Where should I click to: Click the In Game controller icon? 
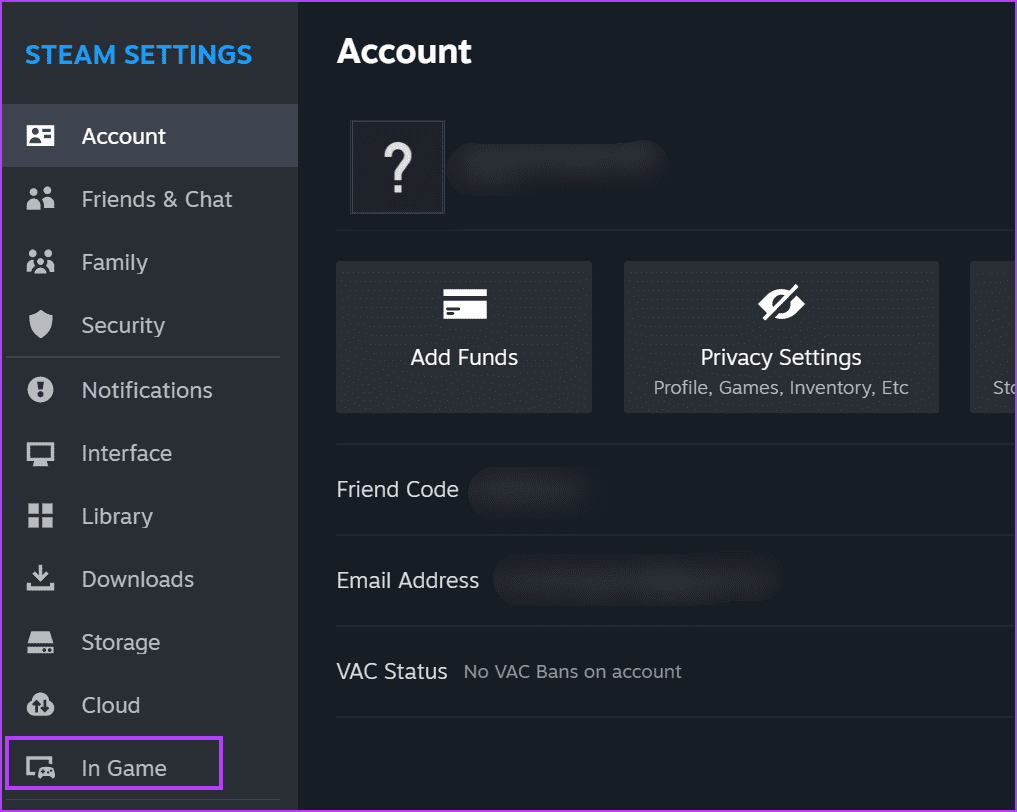tap(40, 768)
